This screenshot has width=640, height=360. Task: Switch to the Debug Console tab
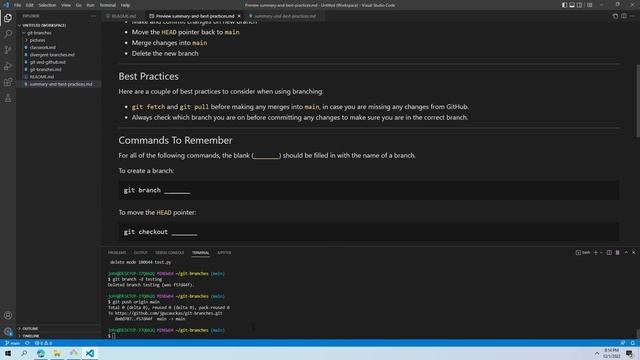point(169,253)
